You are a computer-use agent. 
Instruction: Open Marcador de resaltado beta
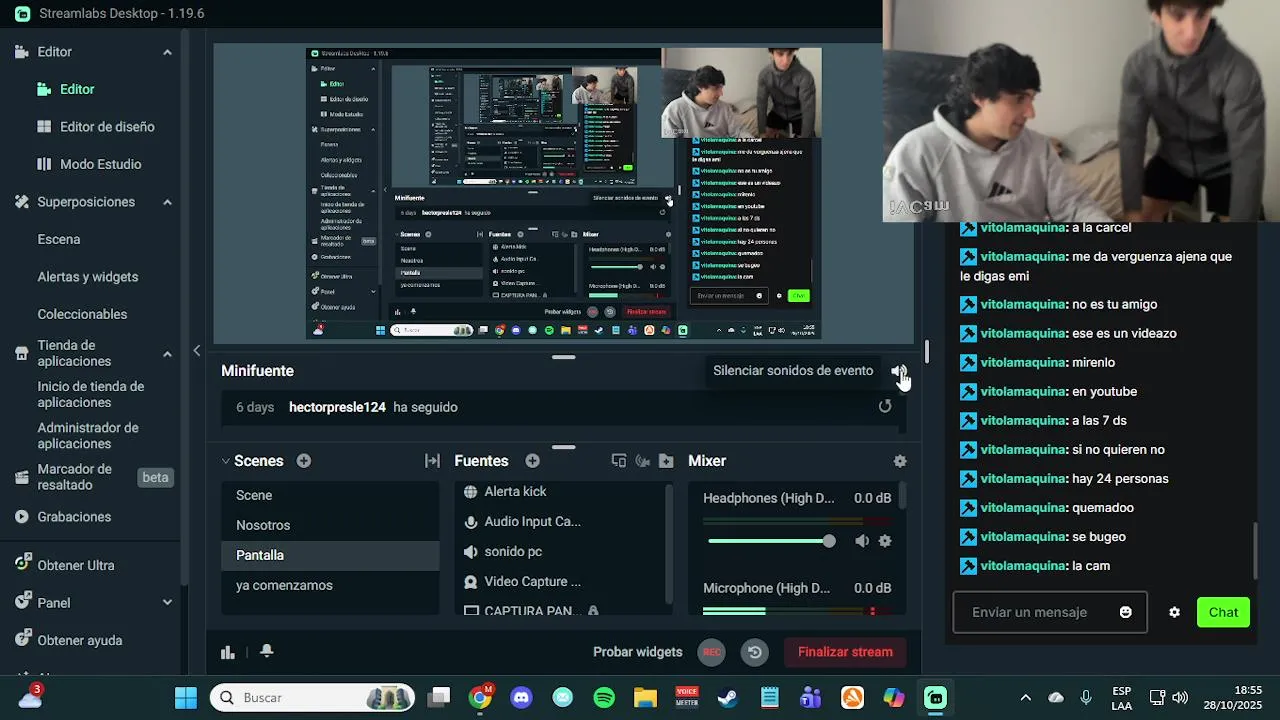click(93, 477)
